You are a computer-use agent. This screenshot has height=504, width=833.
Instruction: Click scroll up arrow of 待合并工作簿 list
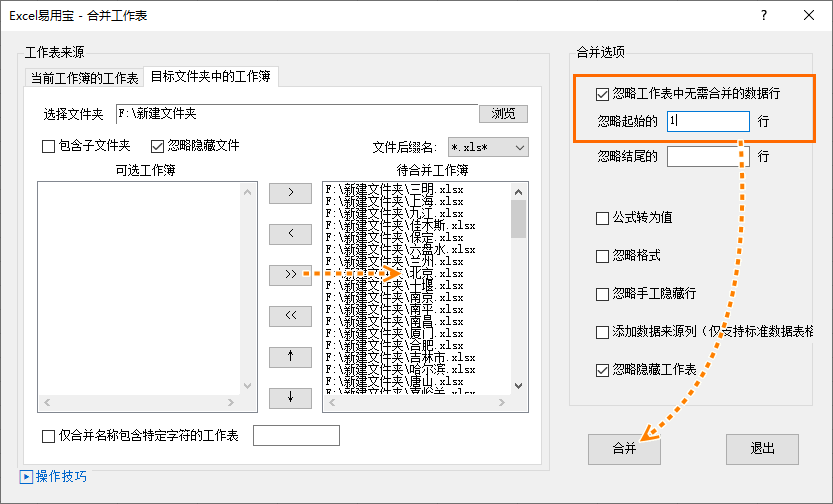(518, 192)
